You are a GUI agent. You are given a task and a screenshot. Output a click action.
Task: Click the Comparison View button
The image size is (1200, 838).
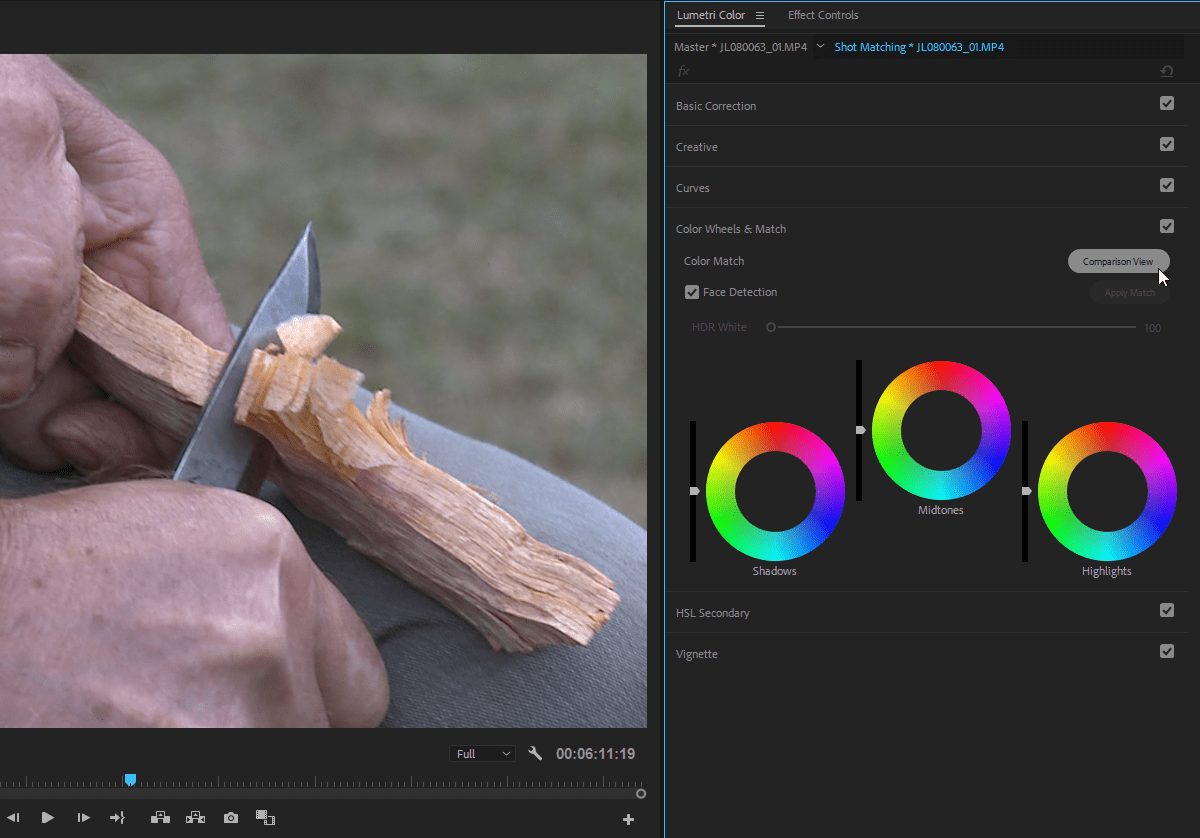click(1118, 260)
